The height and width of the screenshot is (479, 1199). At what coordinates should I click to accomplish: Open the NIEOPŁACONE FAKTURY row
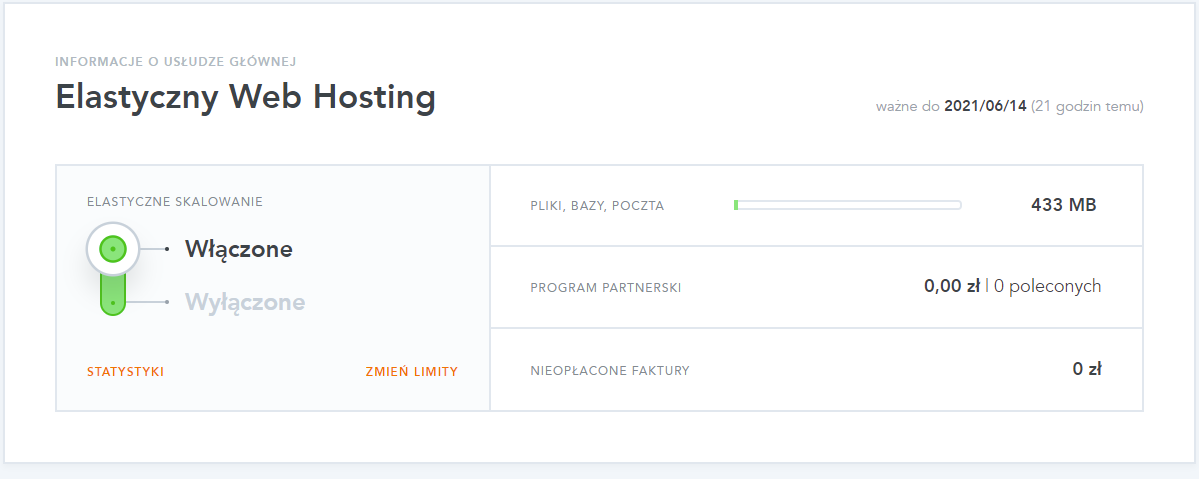click(x=816, y=370)
